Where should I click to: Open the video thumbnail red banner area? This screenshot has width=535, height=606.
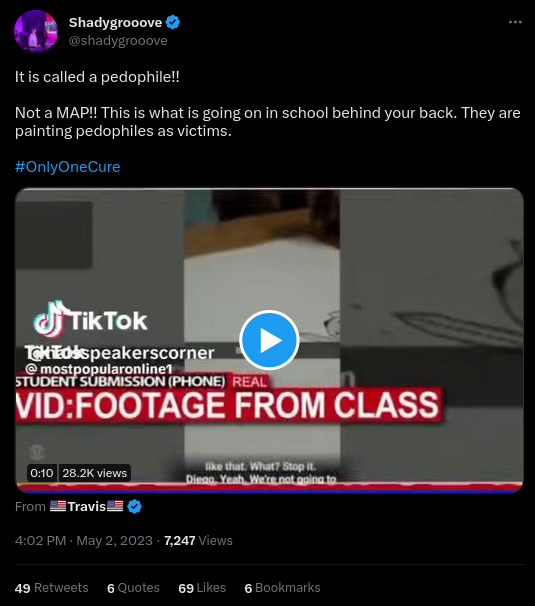[228, 405]
